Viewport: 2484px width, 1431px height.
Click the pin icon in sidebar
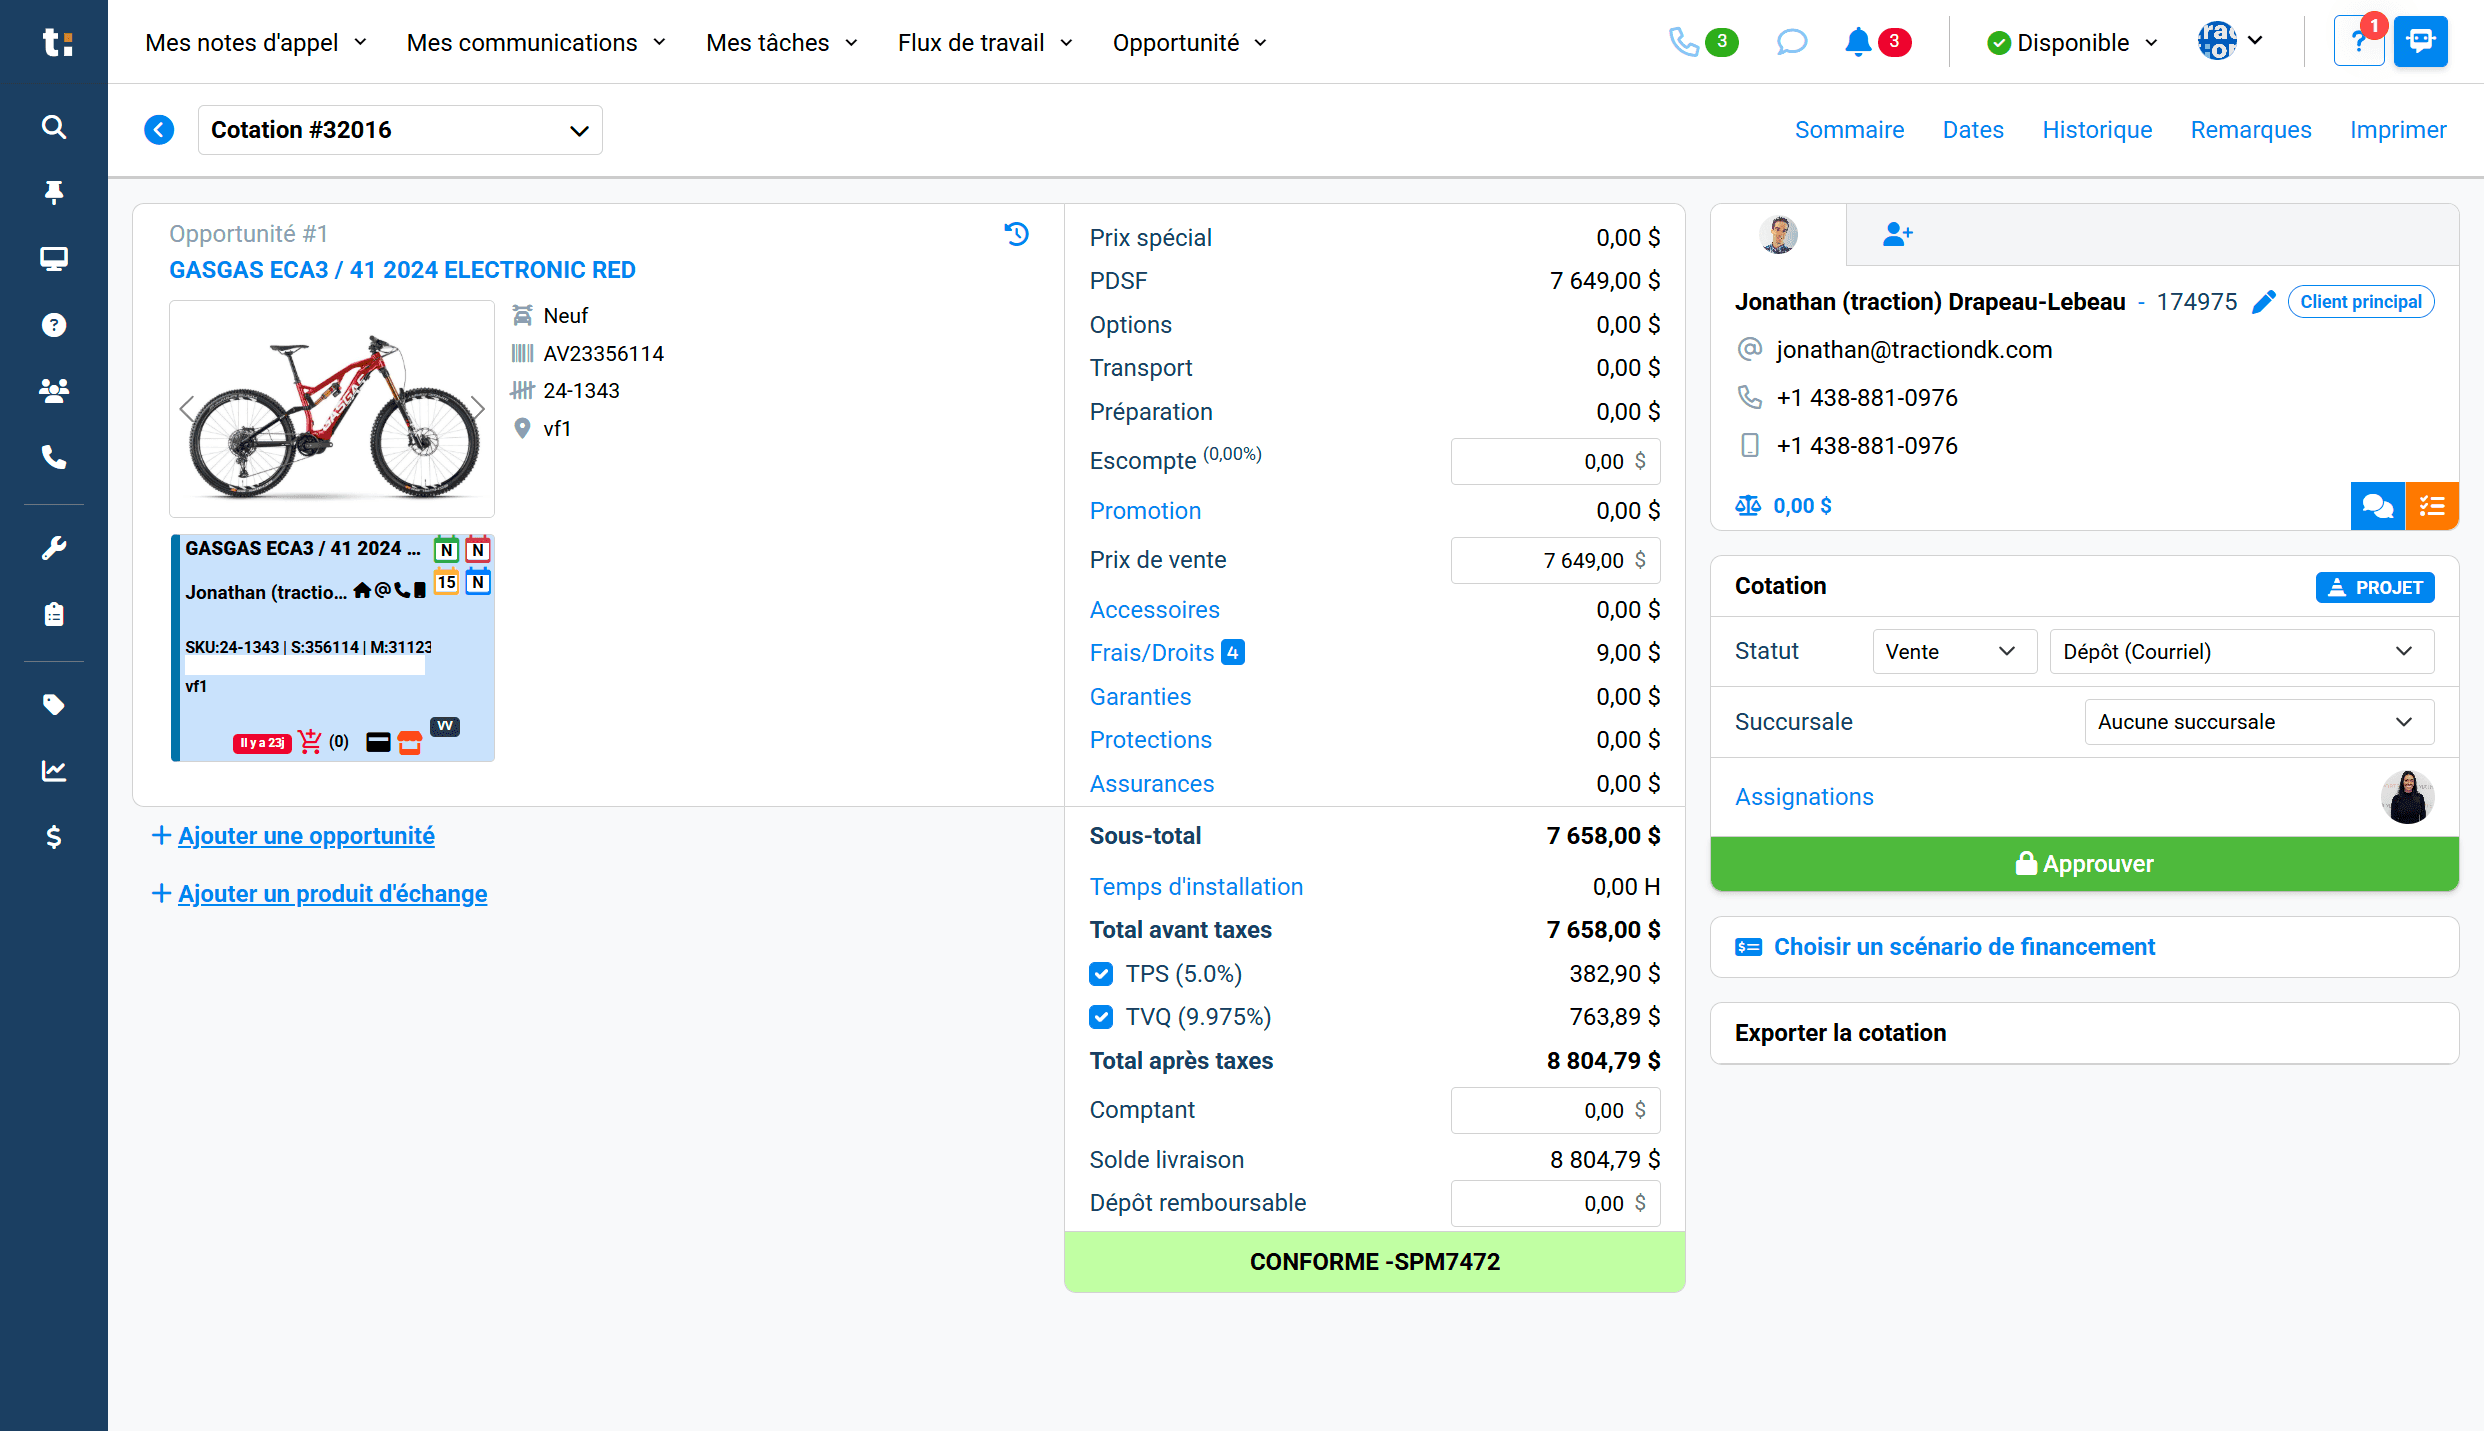(54, 192)
